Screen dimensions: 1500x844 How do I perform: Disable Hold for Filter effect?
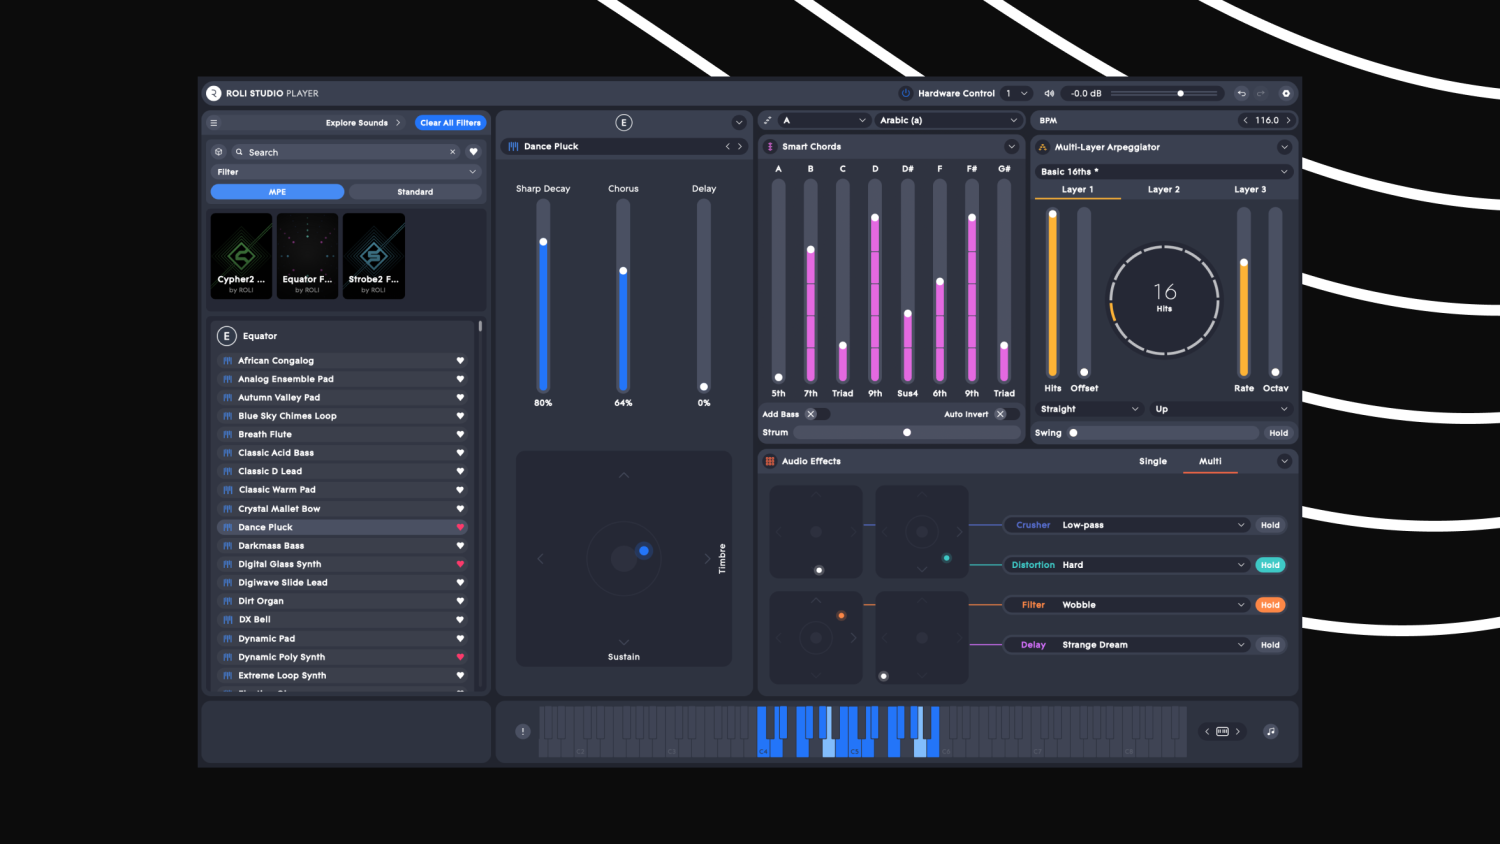tap(1270, 605)
